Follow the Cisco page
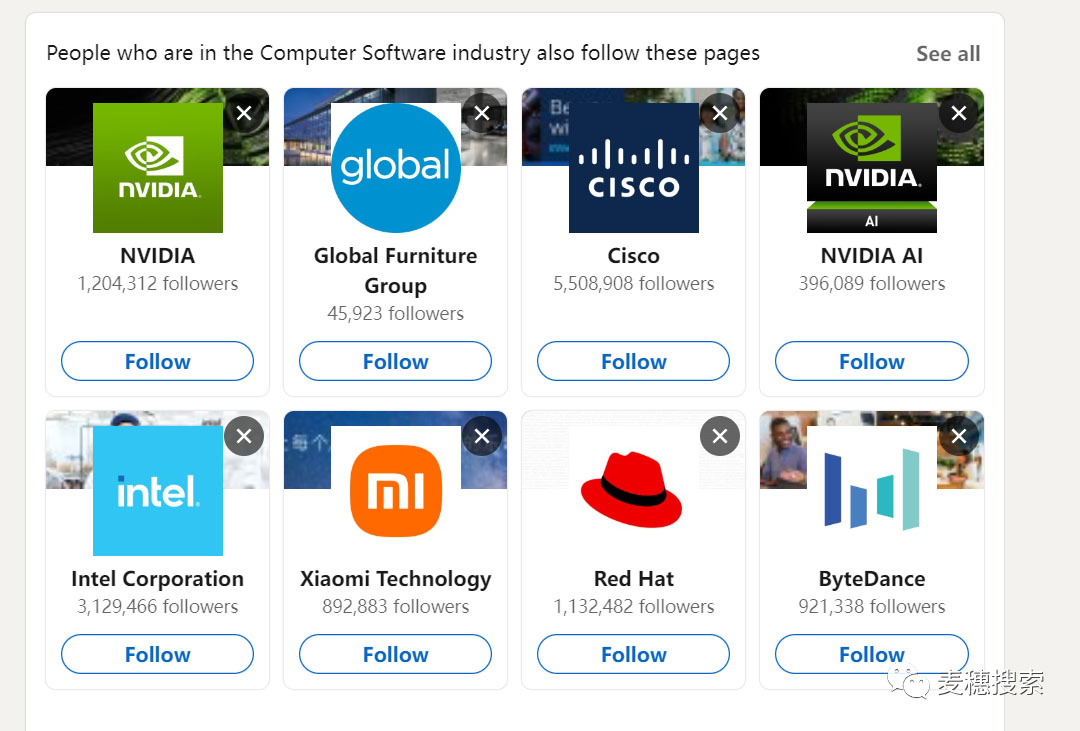This screenshot has height=731, width=1080. (634, 361)
